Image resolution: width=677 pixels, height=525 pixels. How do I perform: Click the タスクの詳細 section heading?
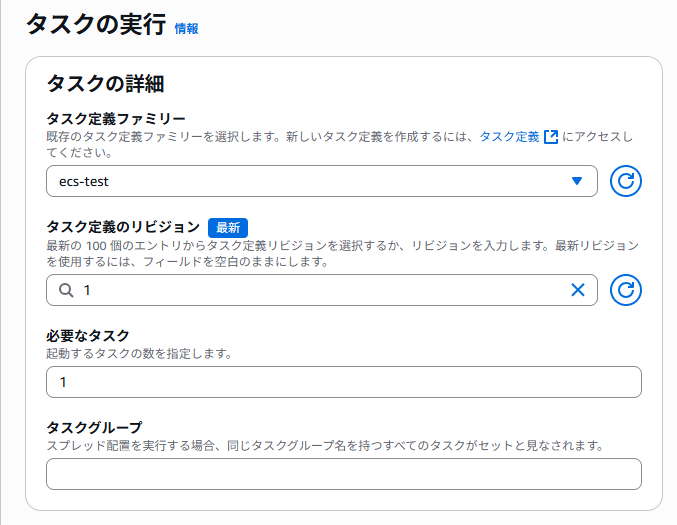105,83
